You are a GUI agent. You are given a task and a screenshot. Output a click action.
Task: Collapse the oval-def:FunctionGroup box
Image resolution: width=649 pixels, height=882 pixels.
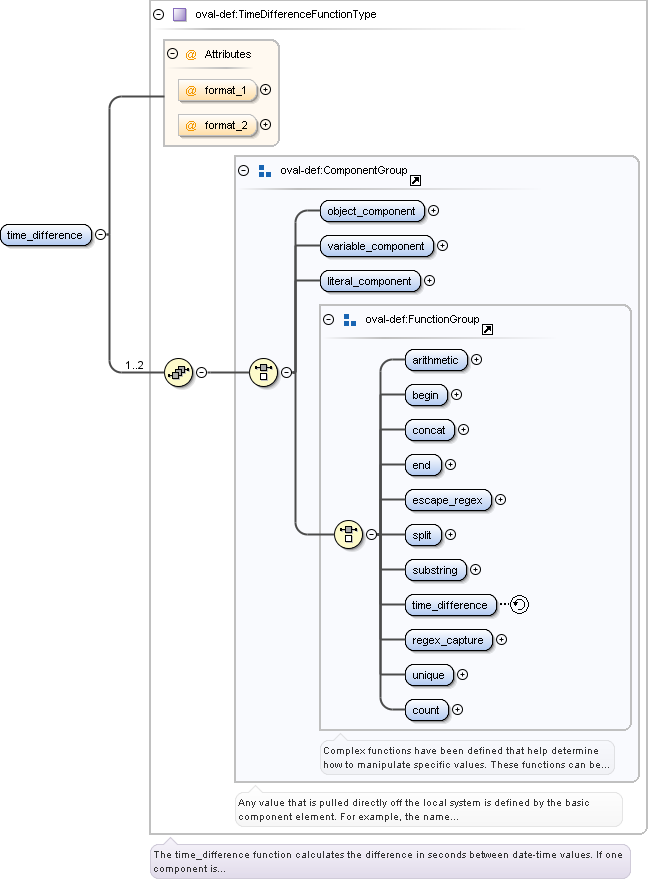328,320
